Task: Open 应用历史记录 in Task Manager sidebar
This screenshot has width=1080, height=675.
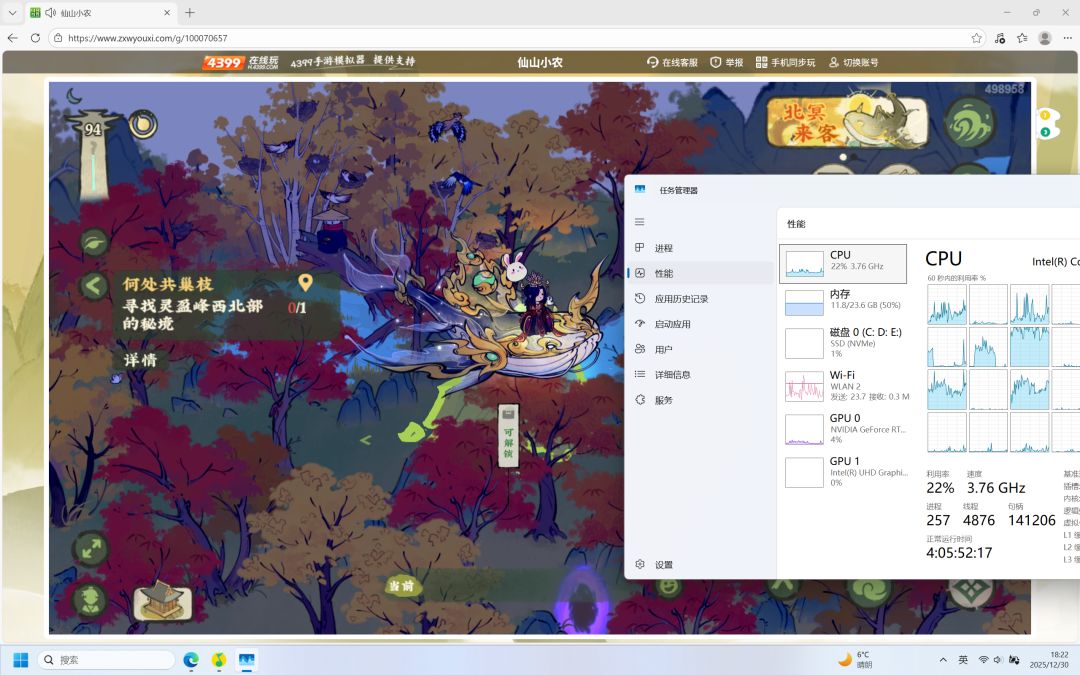Action: click(x=700, y=299)
